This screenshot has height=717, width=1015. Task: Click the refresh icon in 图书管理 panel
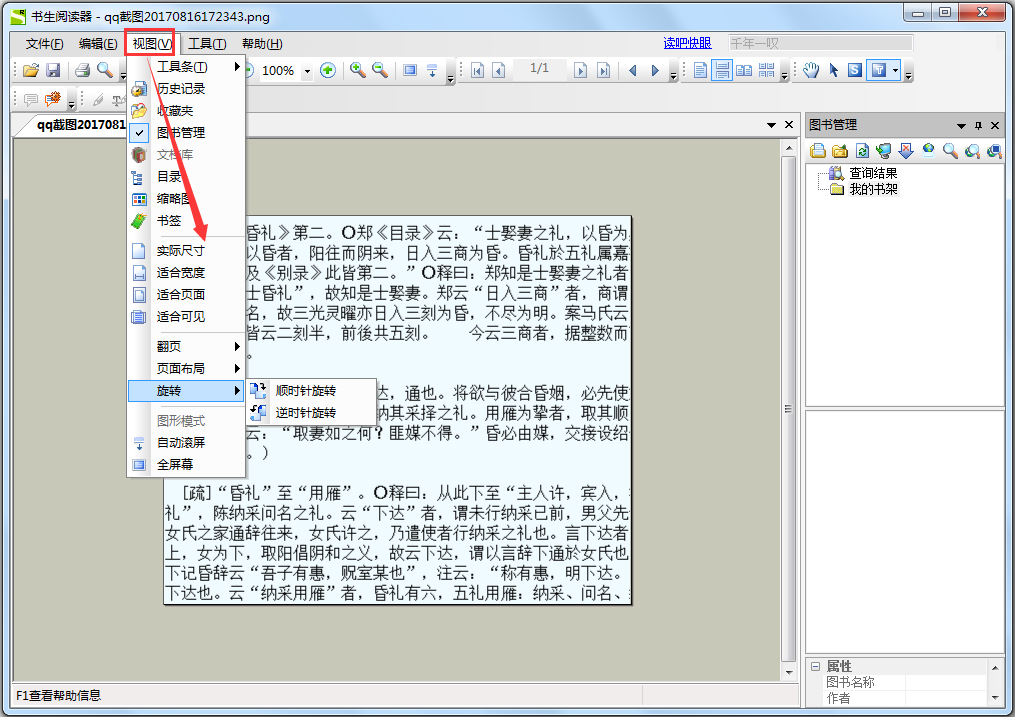(x=860, y=150)
